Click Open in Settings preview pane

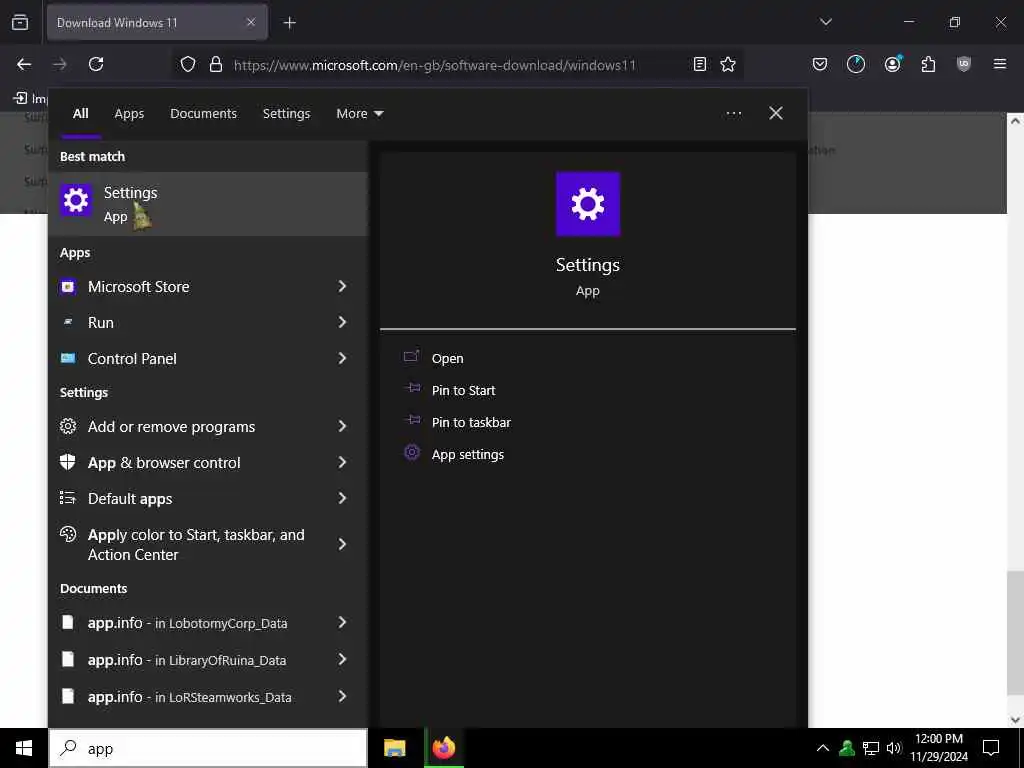click(447, 359)
